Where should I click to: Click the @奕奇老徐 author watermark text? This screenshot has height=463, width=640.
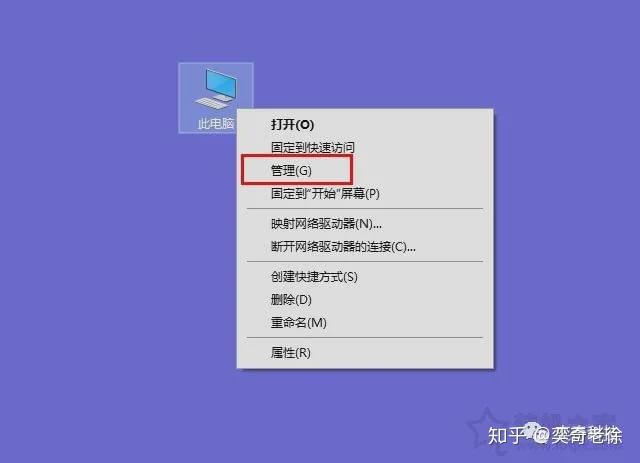pyautogui.click(x=578, y=435)
